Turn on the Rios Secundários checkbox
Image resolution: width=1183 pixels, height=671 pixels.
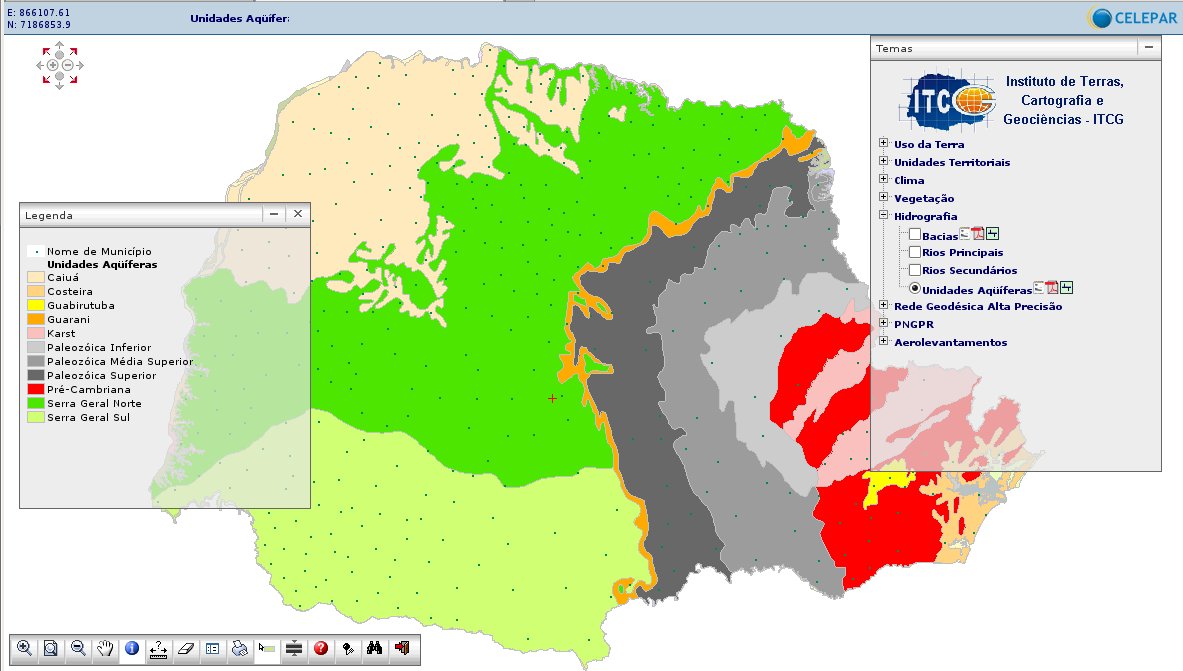[x=915, y=270]
